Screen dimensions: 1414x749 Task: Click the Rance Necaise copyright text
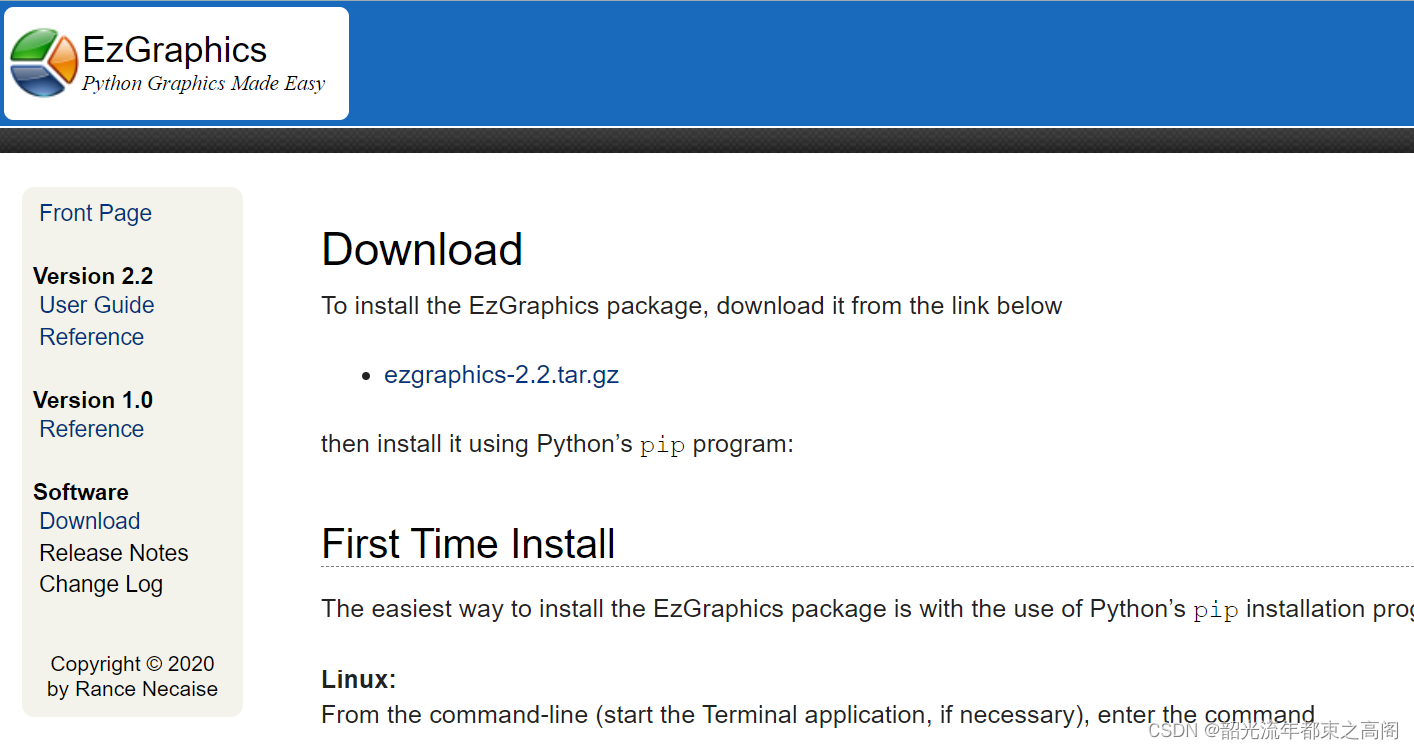(x=132, y=688)
